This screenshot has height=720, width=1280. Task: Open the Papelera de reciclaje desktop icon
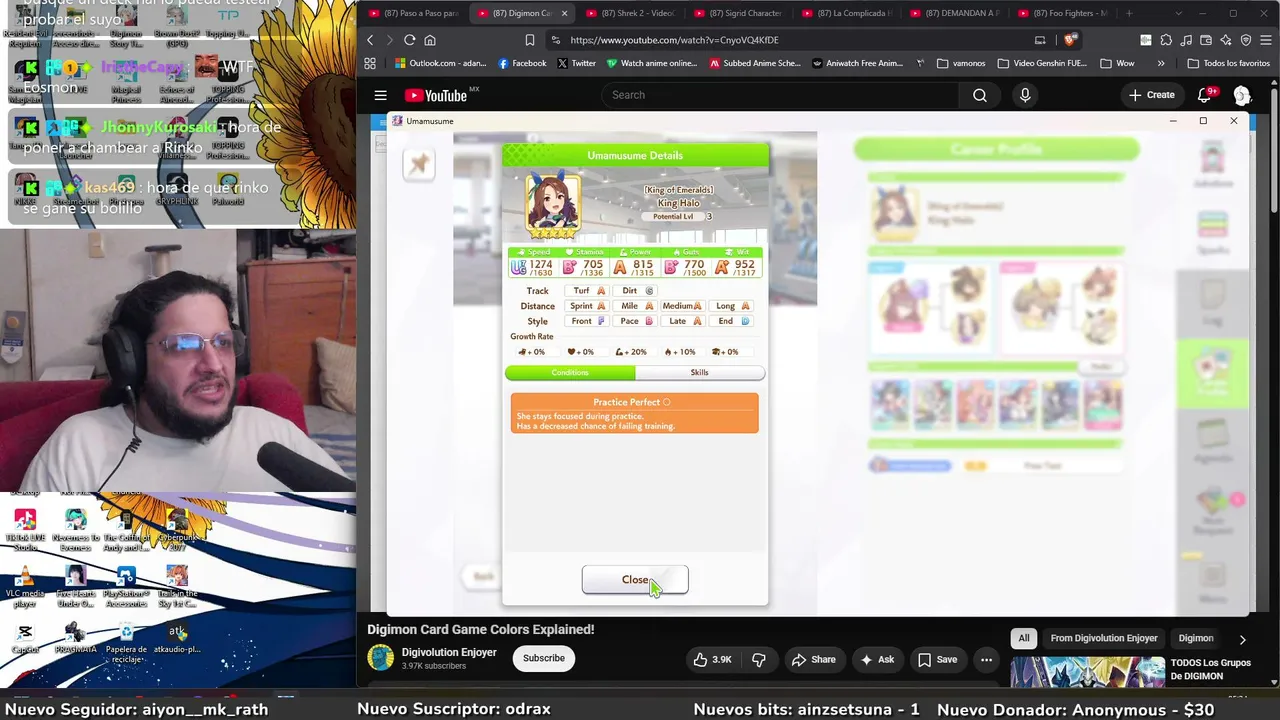click(126, 640)
